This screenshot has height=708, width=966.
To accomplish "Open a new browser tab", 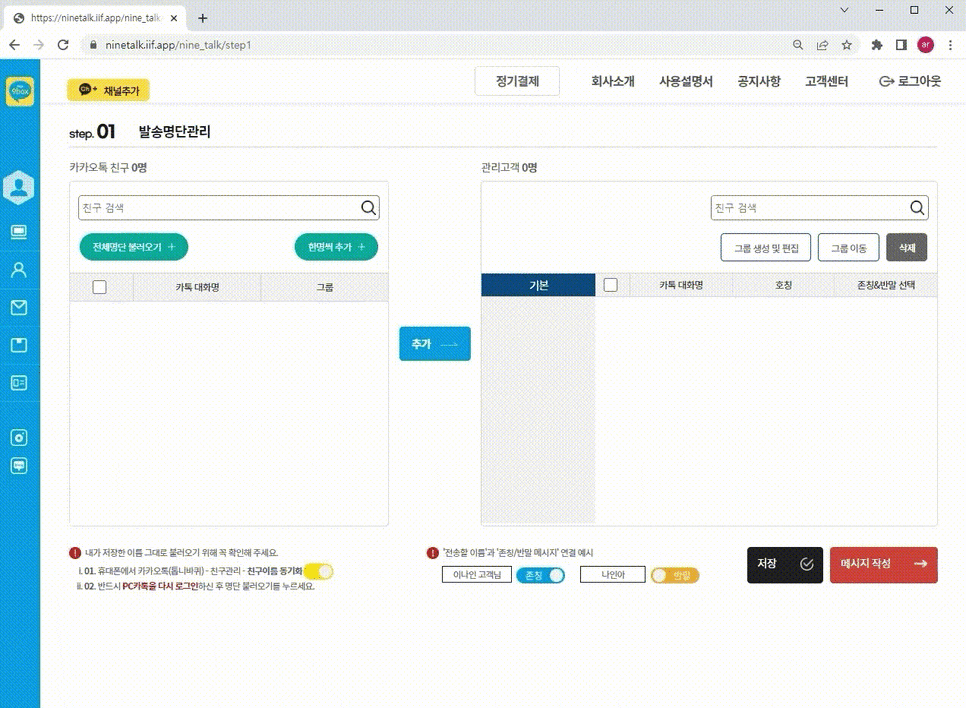I will click(203, 18).
